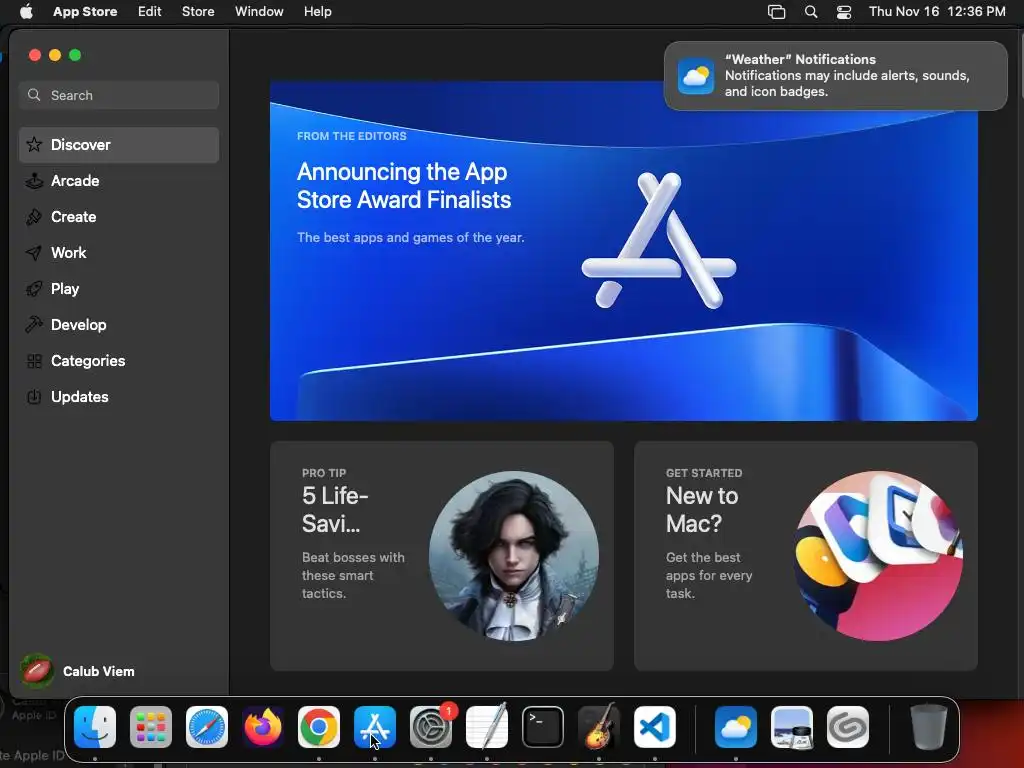Launch Safari from the Dock
The height and width of the screenshot is (768, 1024).
(207, 727)
